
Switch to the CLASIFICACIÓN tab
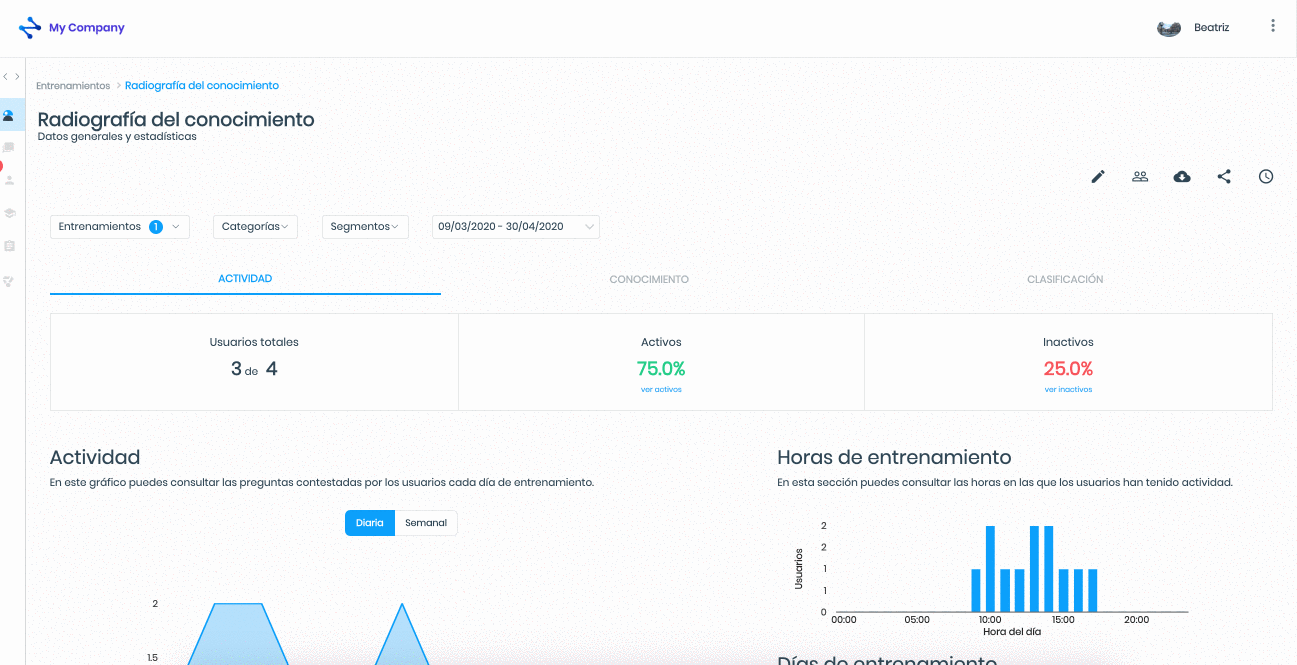pos(1065,280)
